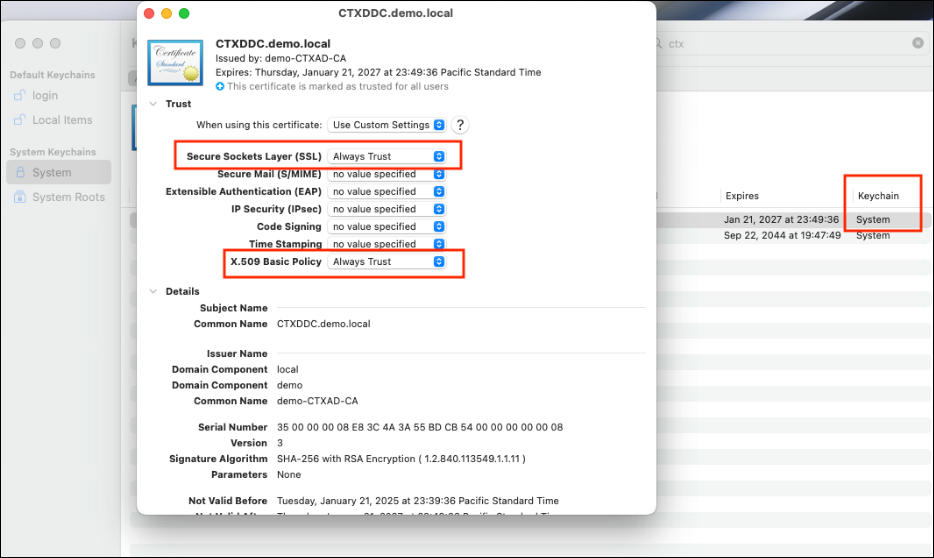This screenshot has width=934, height=558.
Task: Select System keychain in sidebar
Action: click(51, 172)
